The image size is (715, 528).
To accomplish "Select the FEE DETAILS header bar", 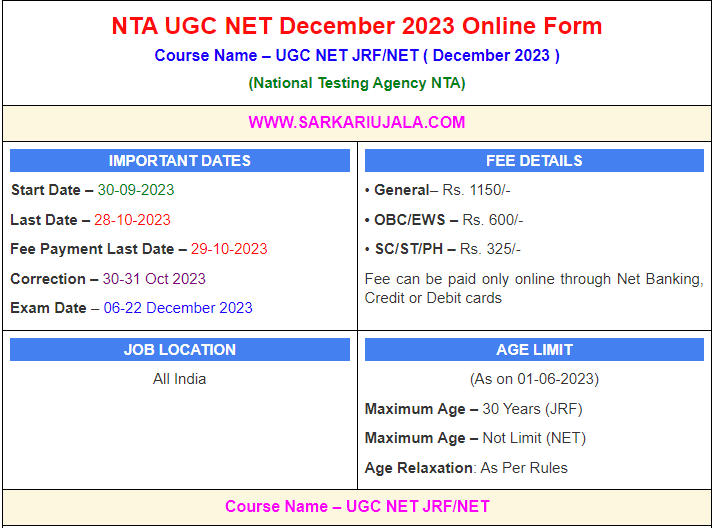I will [x=534, y=161].
